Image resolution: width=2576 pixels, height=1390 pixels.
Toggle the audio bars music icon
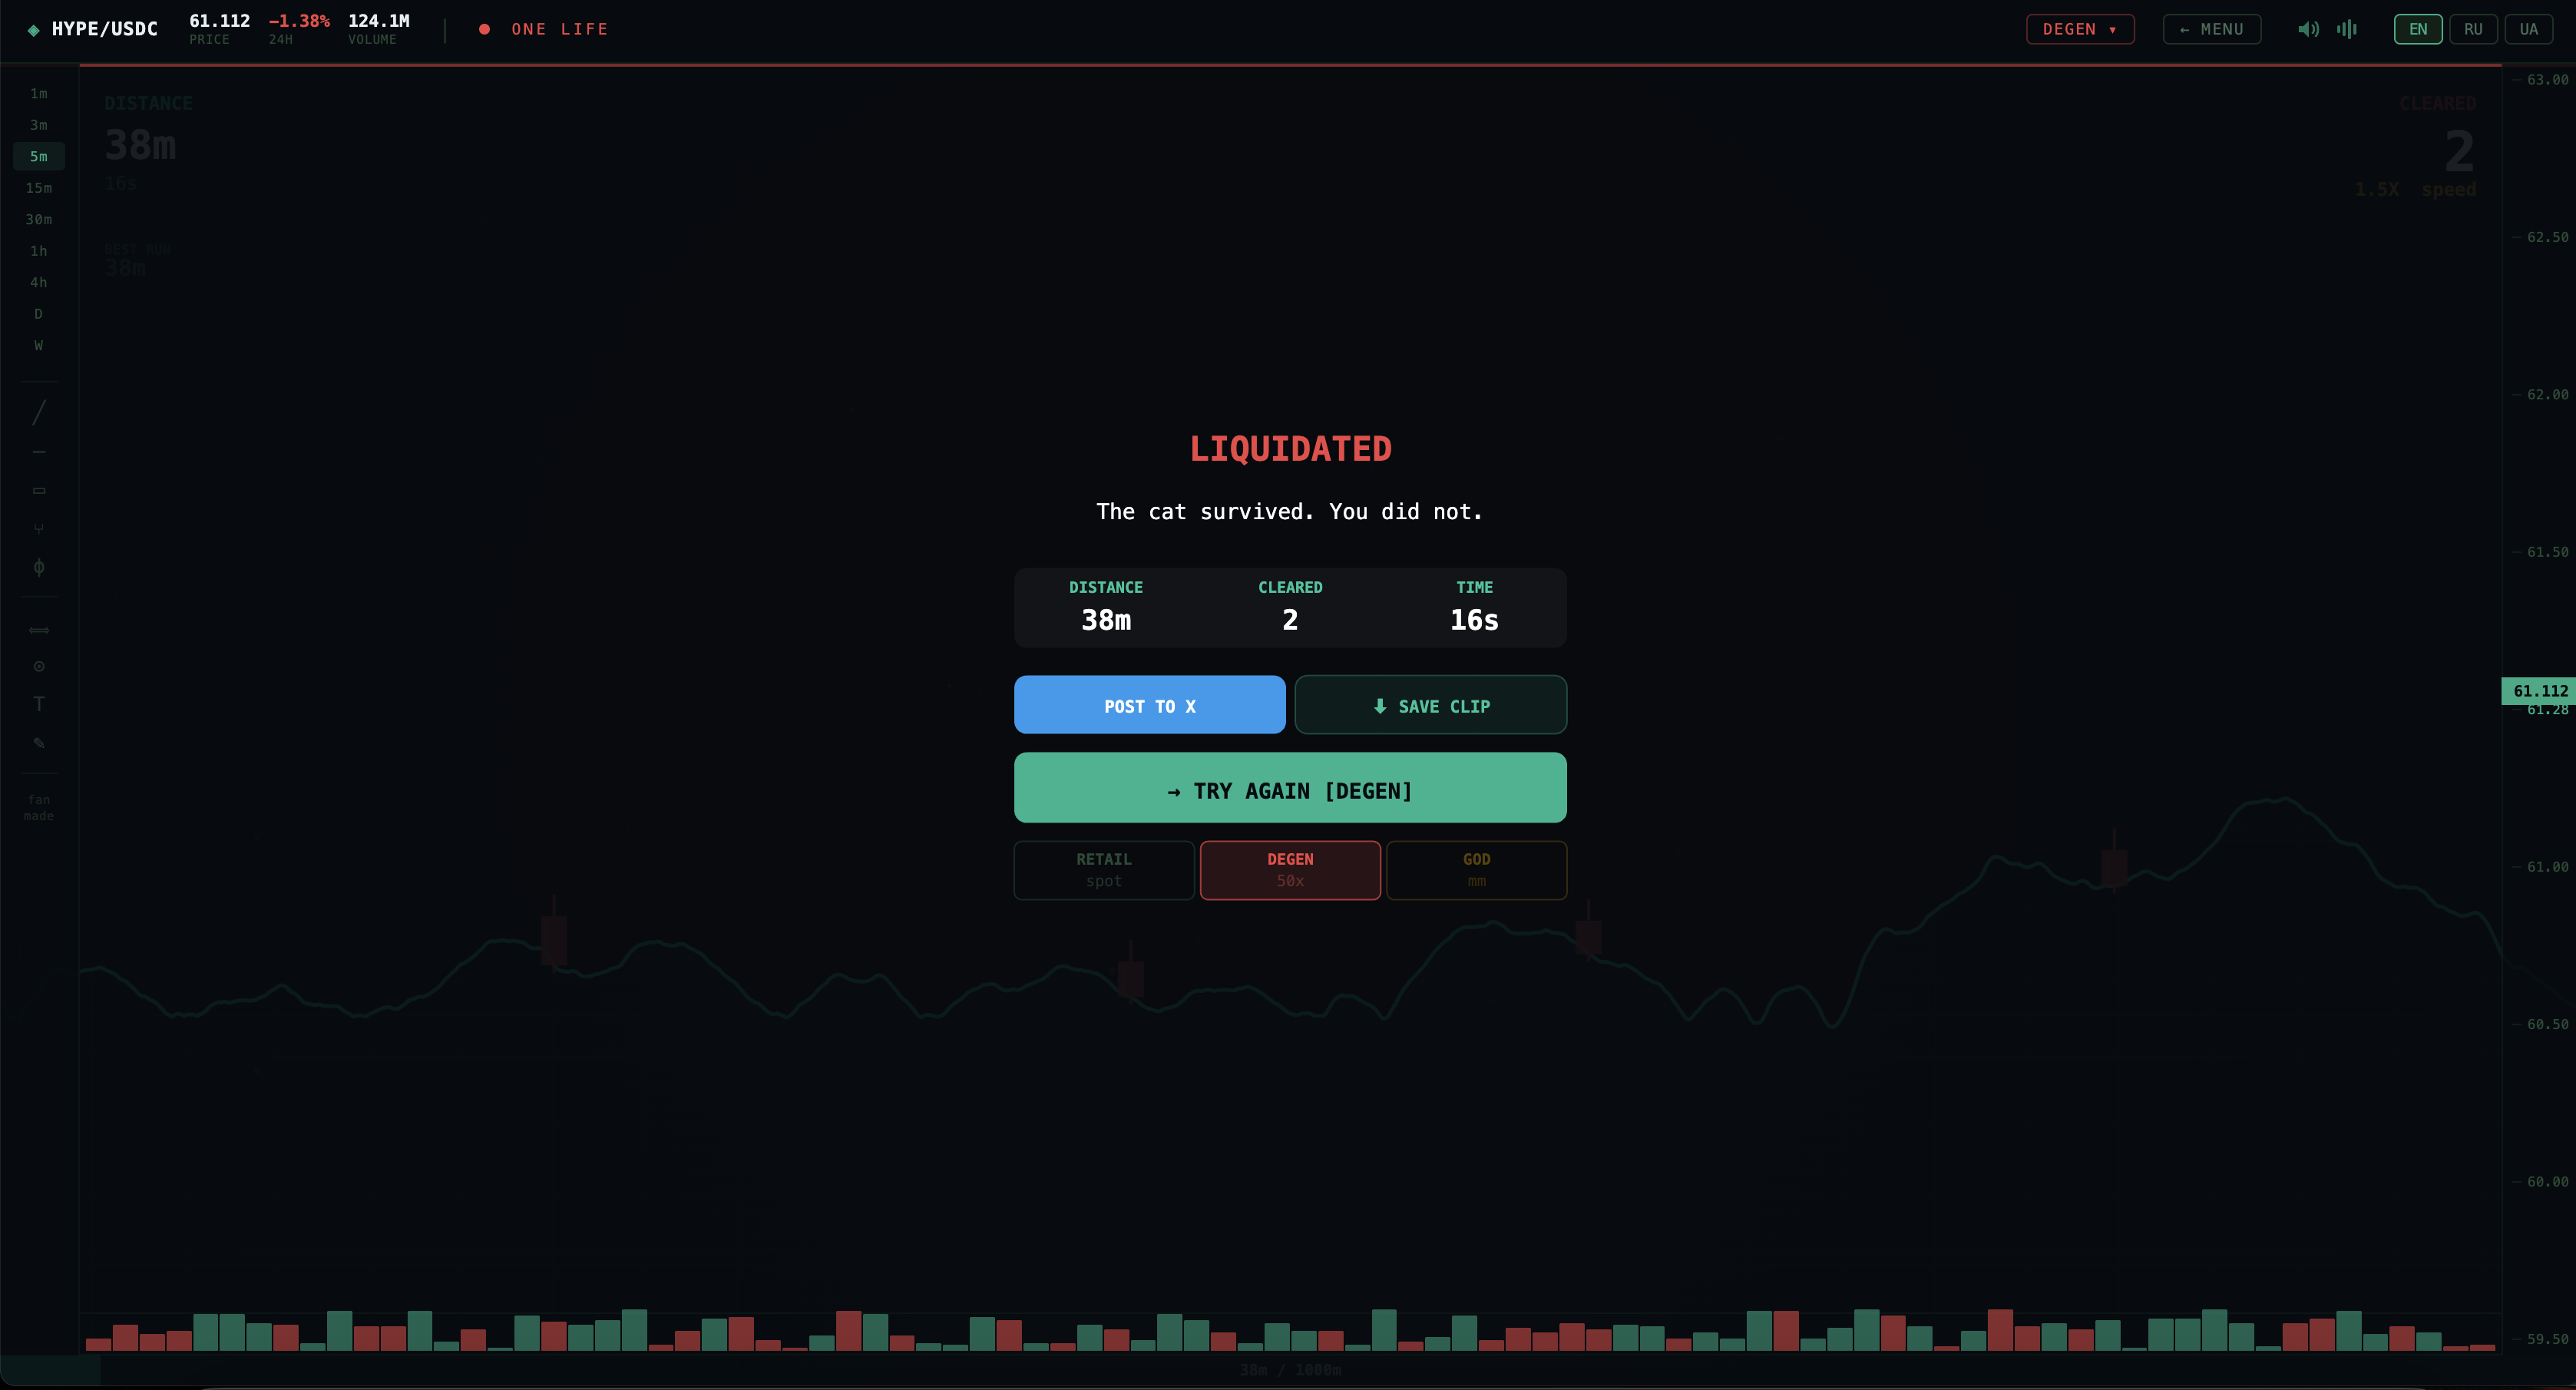point(2347,29)
